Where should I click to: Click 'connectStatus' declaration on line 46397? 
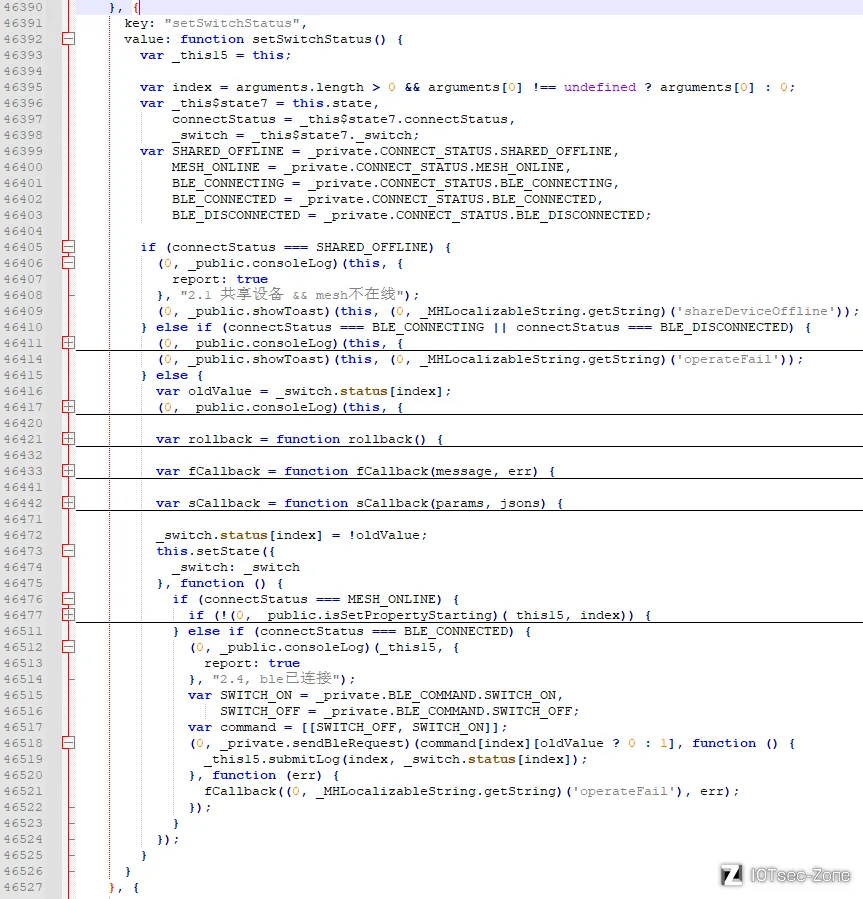224,119
